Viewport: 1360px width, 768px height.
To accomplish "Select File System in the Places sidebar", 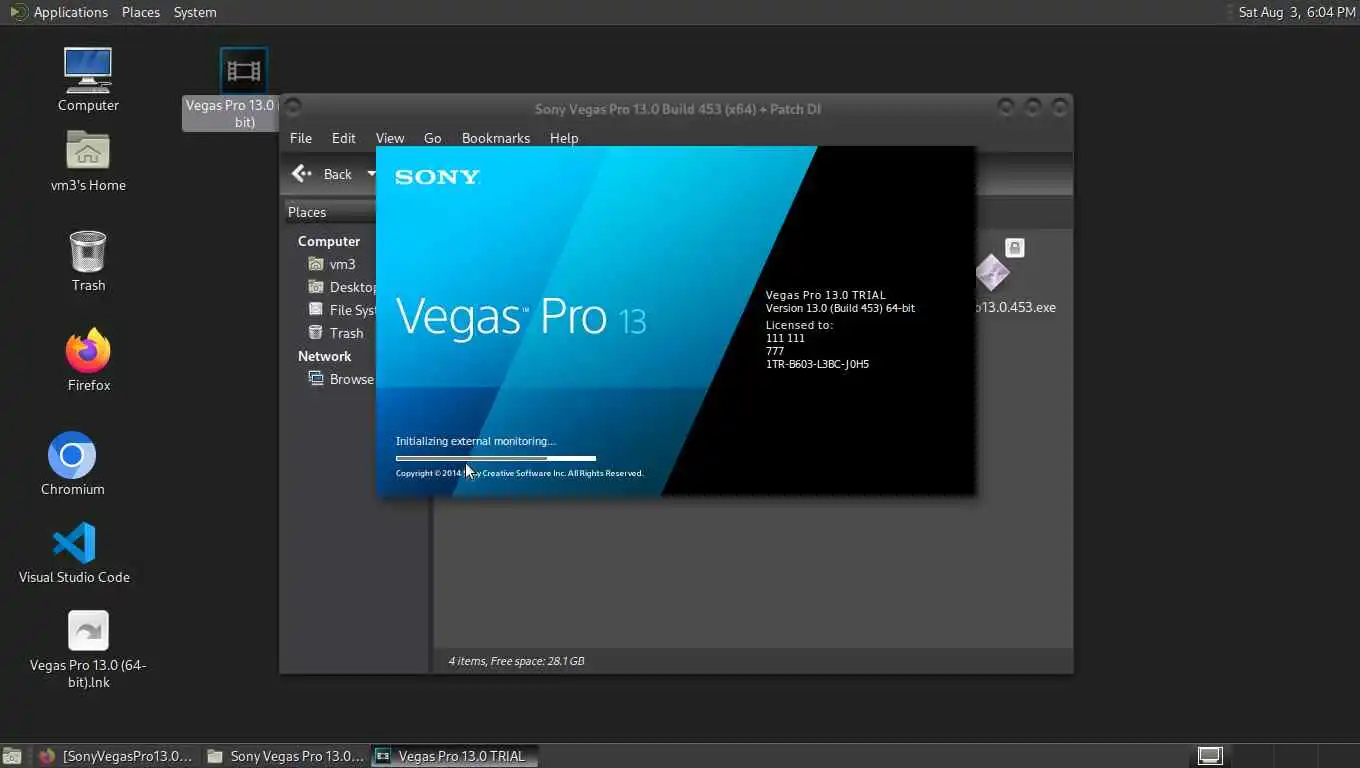I will coord(342,310).
